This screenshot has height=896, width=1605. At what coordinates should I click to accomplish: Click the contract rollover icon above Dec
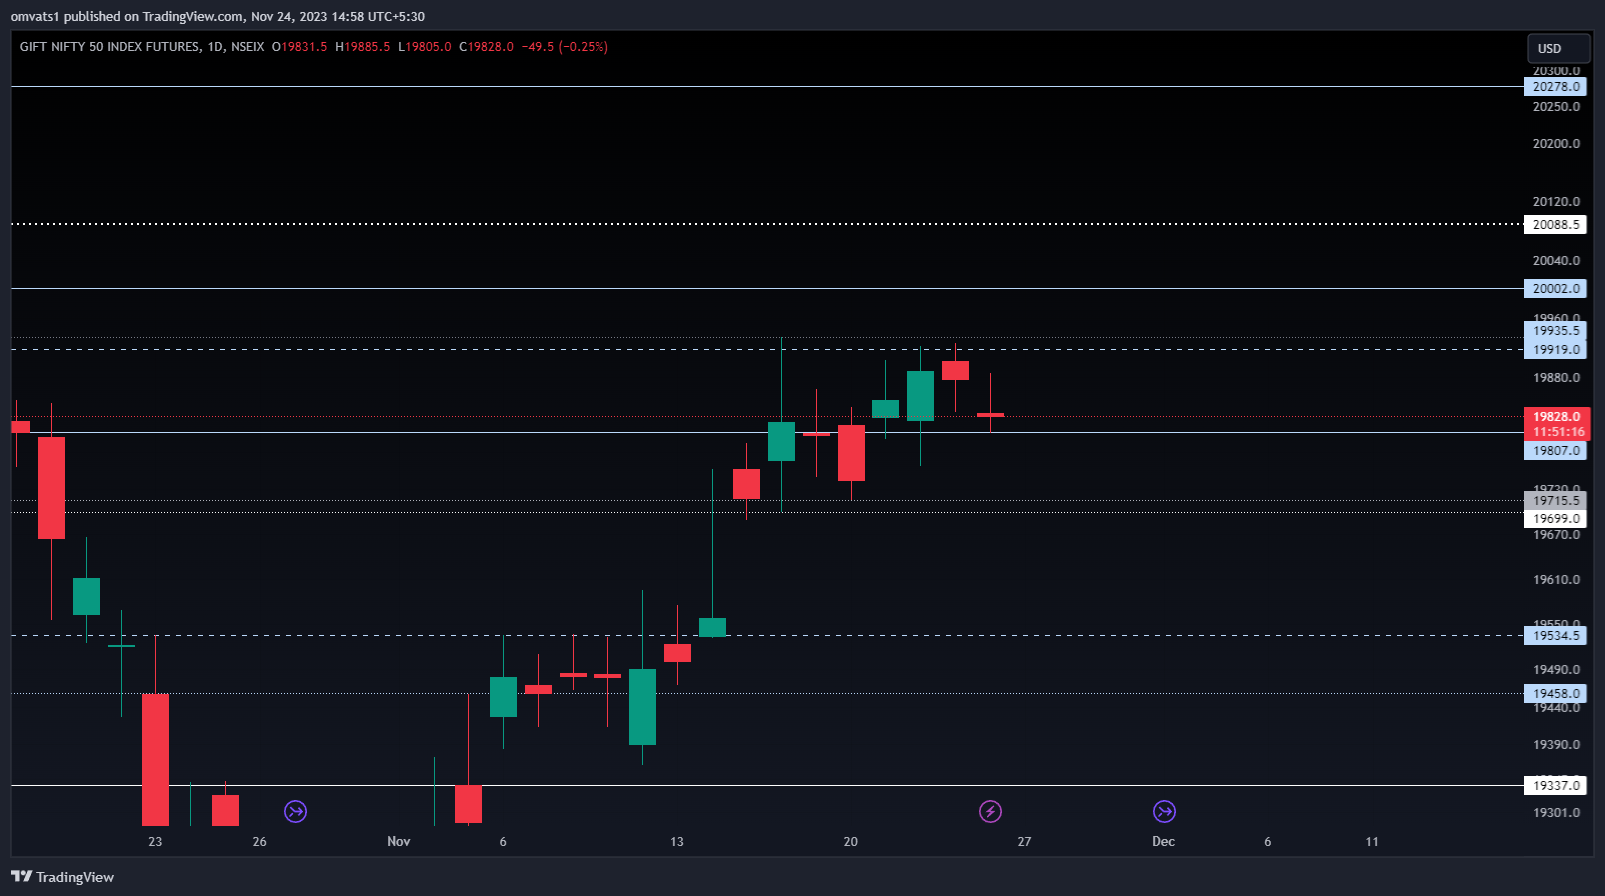1164,811
